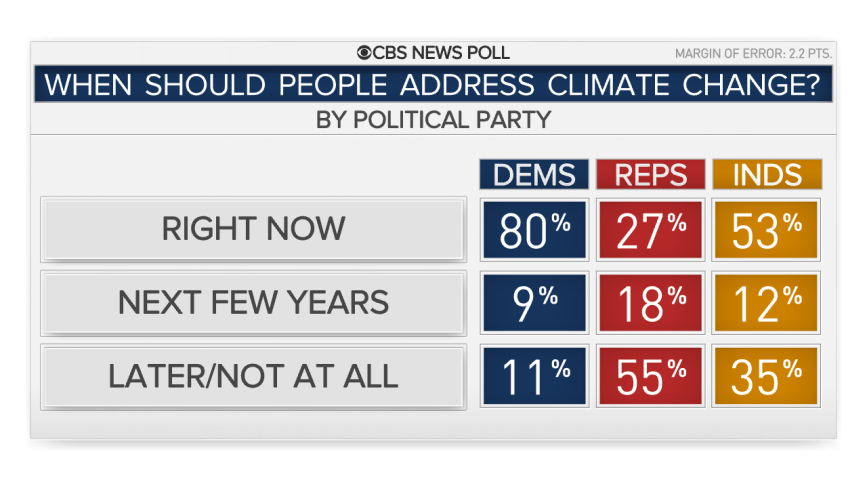The height and width of the screenshot is (488, 867).
Task: Click the LATER/NOT AT ALL row label
Action: 253,376
